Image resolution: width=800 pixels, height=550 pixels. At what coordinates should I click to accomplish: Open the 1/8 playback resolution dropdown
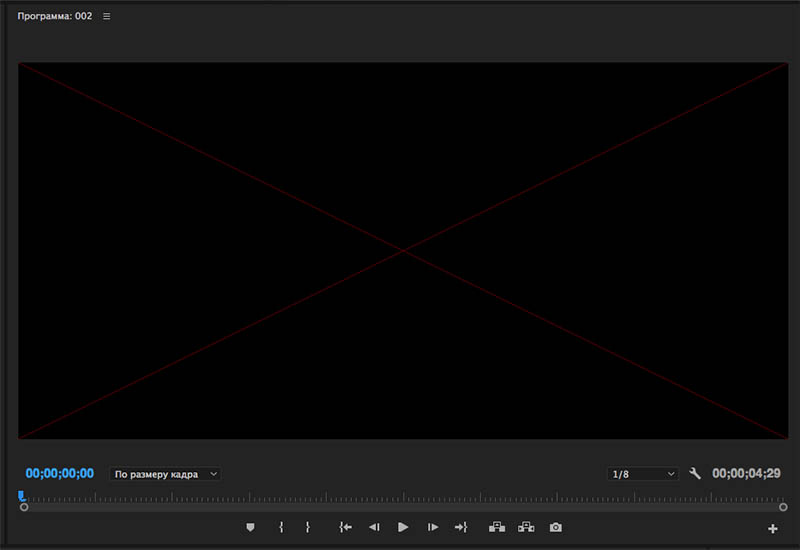(x=643, y=474)
